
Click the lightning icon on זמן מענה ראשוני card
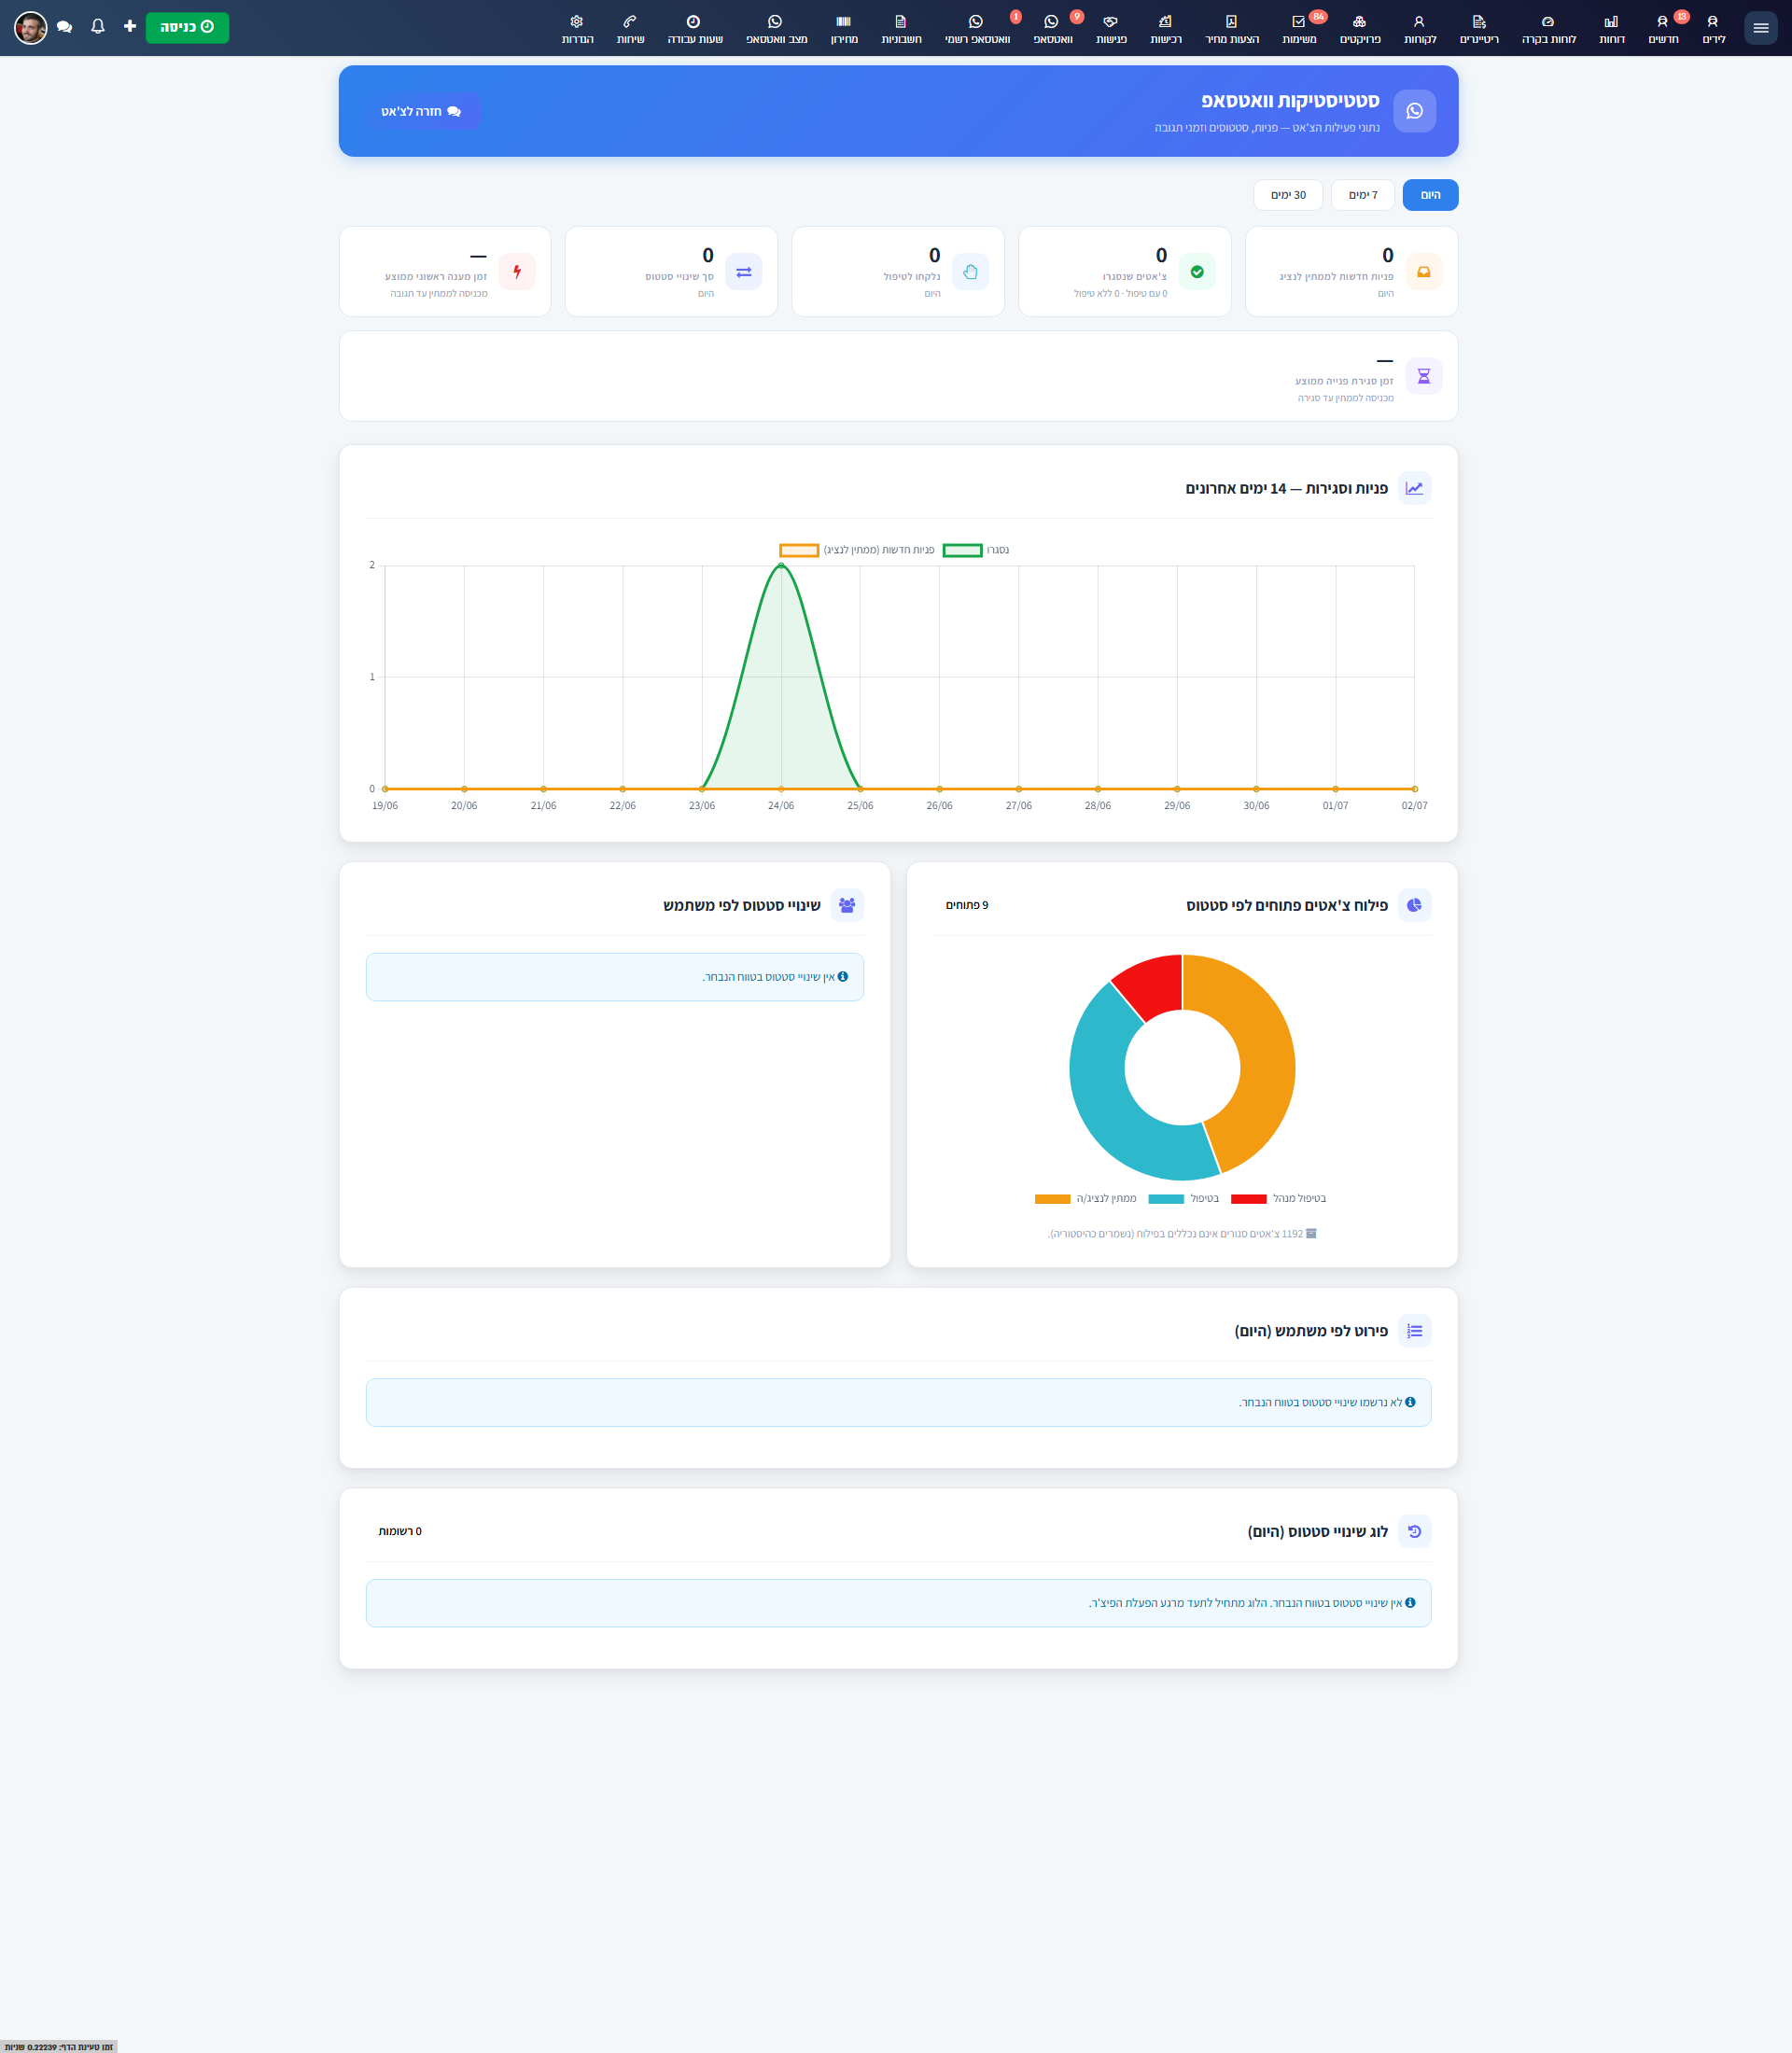(517, 271)
